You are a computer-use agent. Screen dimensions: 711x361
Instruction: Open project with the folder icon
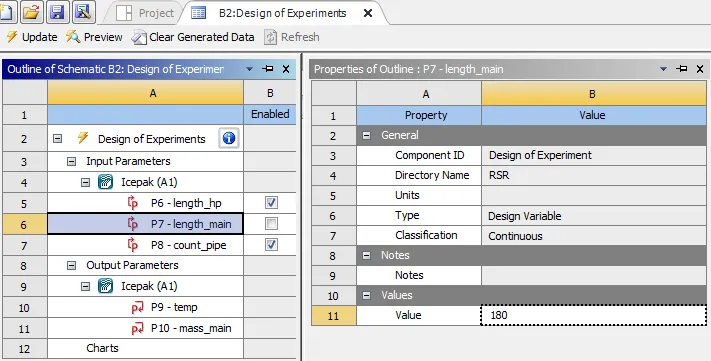click(x=32, y=12)
